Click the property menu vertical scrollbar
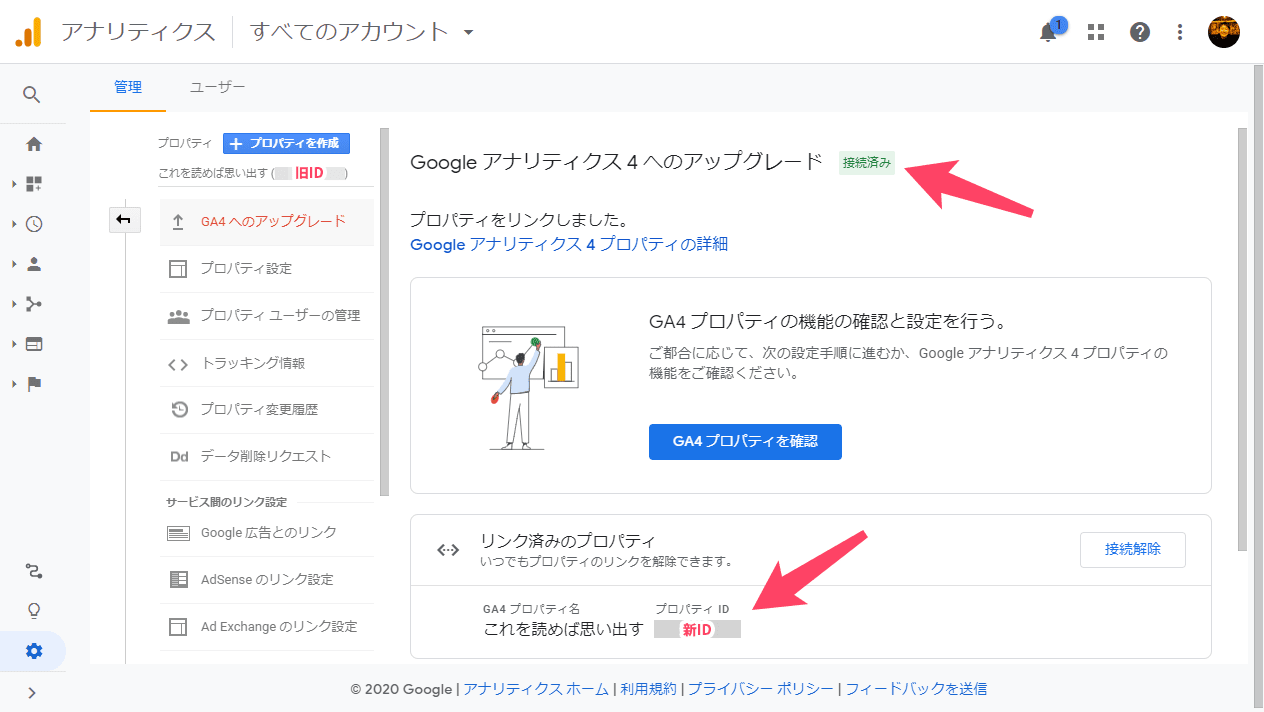1264x712 pixels. (x=384, y=311)
